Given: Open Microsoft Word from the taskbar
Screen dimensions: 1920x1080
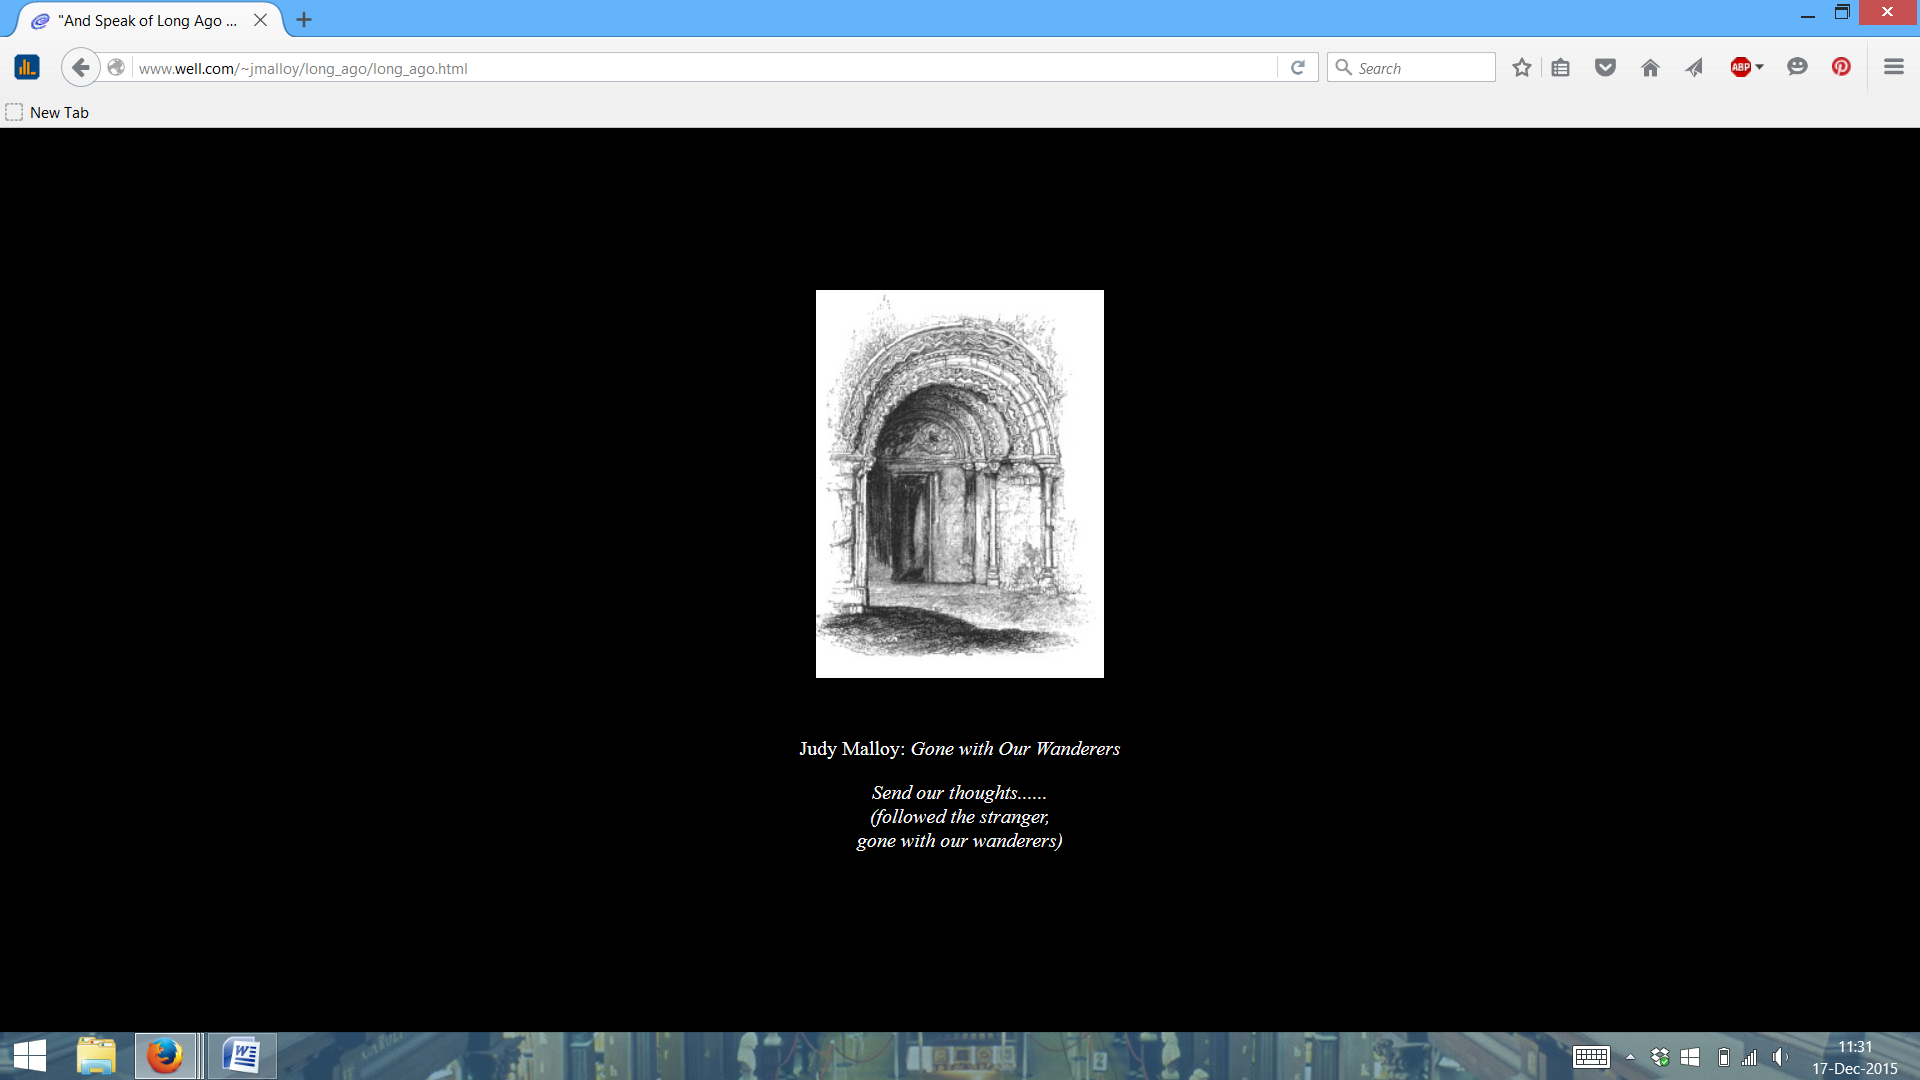Looking at the screenshot, I should click(242, 1056).
